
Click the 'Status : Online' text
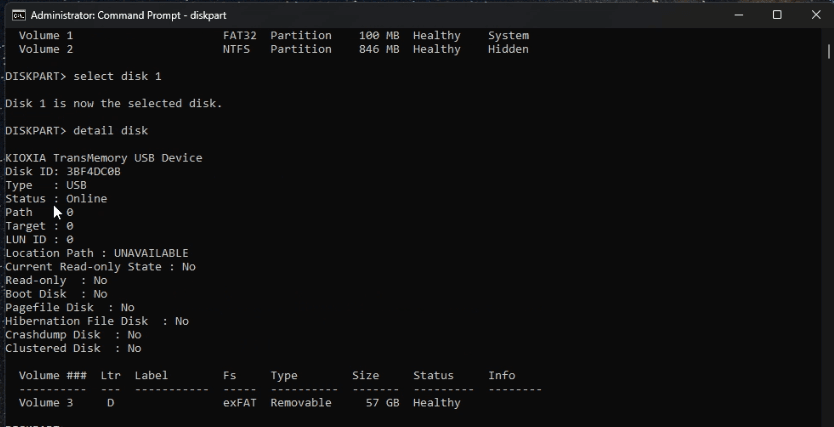[56, 199]
